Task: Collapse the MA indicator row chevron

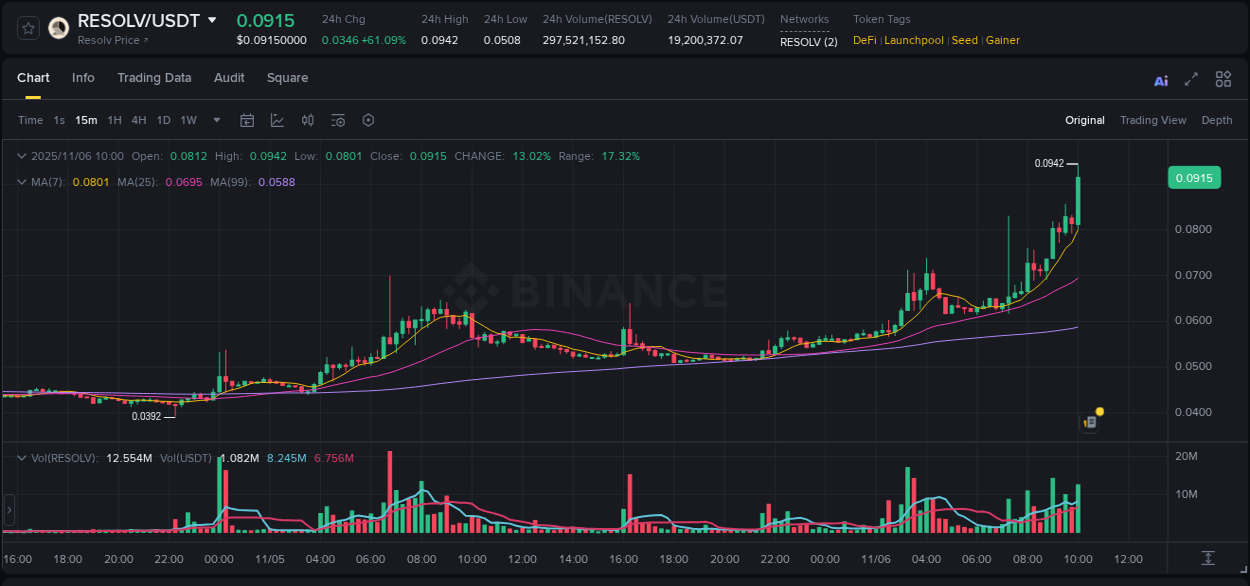Action: (x=21, y=182)
